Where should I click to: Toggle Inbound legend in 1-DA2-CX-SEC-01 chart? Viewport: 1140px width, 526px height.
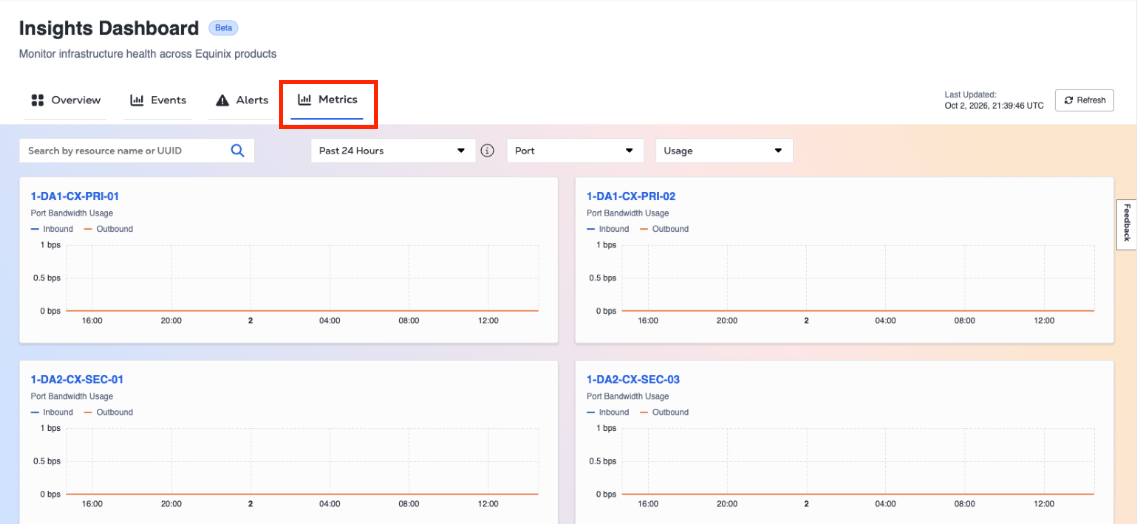pos(52,413)
